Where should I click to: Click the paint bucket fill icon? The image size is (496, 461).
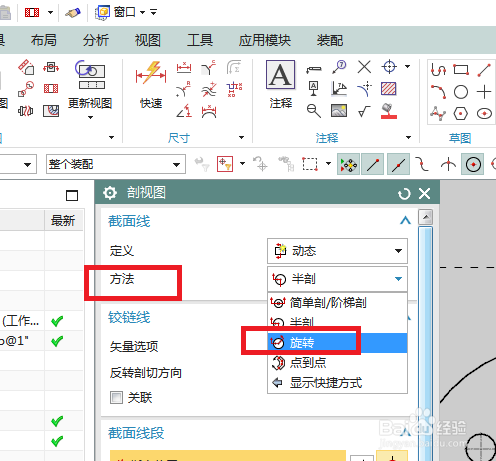(x=389, y=111)
